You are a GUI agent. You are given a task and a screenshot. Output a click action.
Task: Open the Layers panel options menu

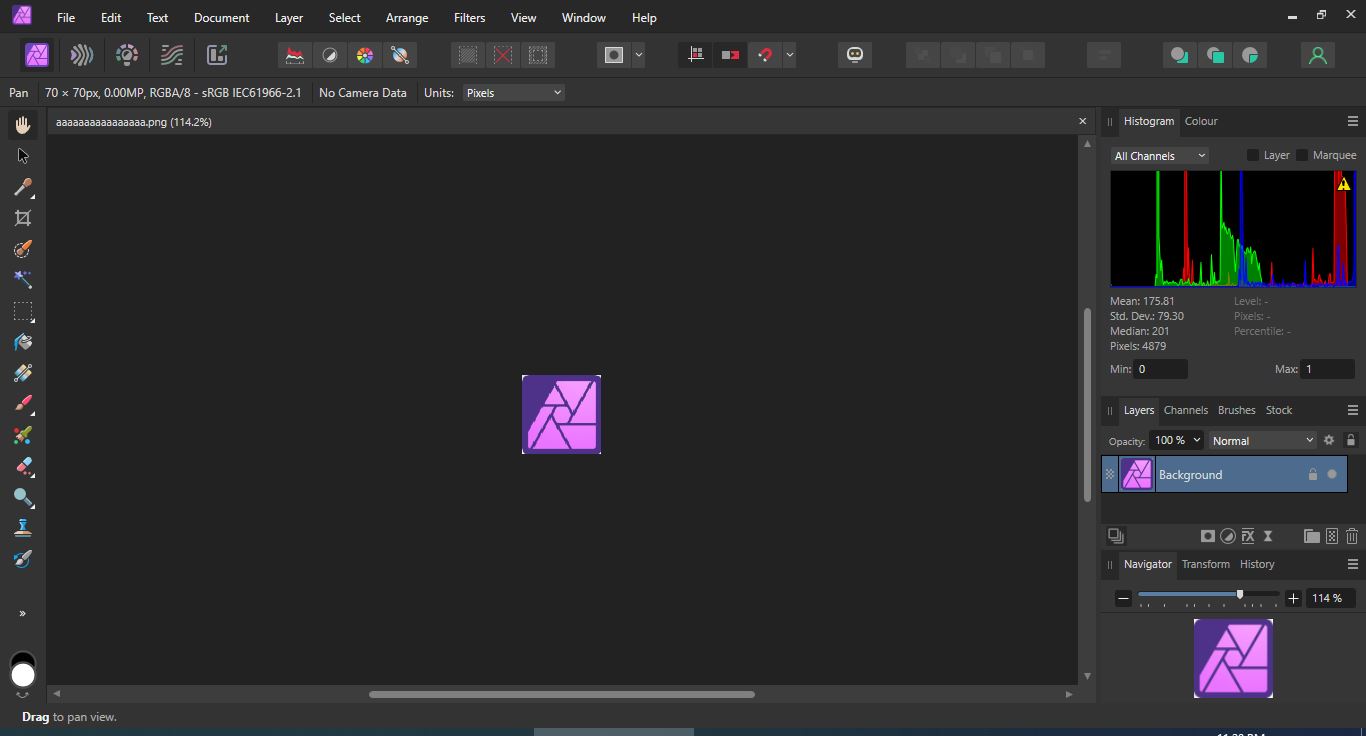click(1353, 410)
